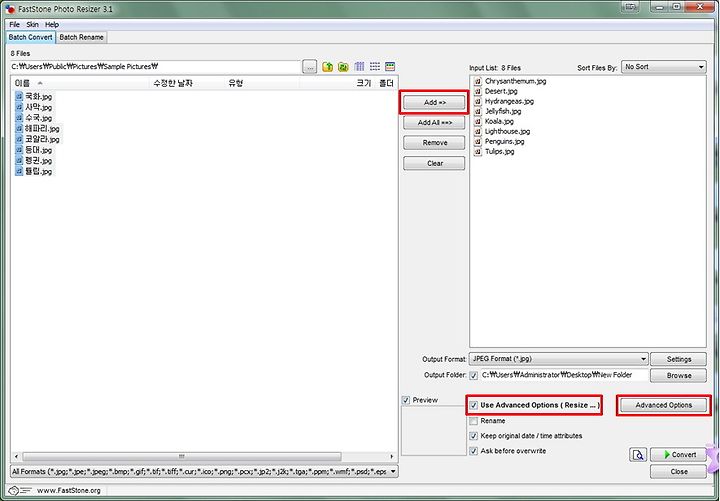Open the Skin menu
This screenshot has height=501, width=720.
point(32,24)
